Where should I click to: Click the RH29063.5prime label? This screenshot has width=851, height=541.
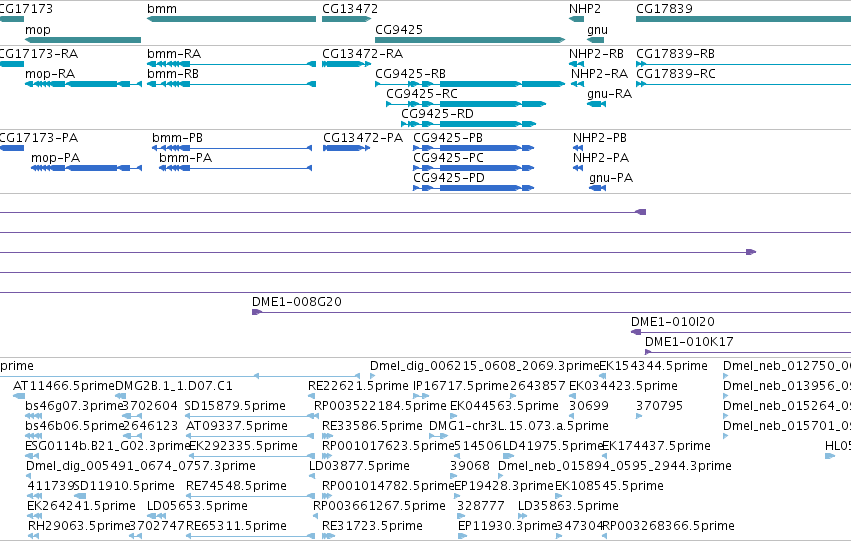pyautogui.click(x=79, y=526)
